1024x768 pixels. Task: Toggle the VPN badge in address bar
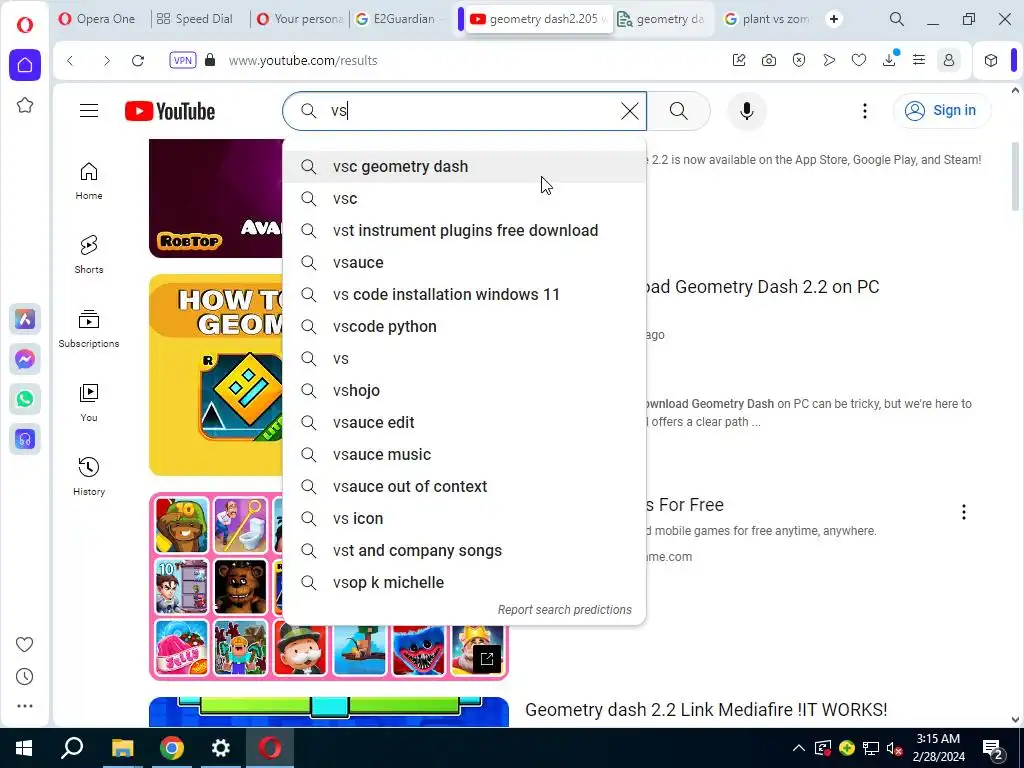182,61
